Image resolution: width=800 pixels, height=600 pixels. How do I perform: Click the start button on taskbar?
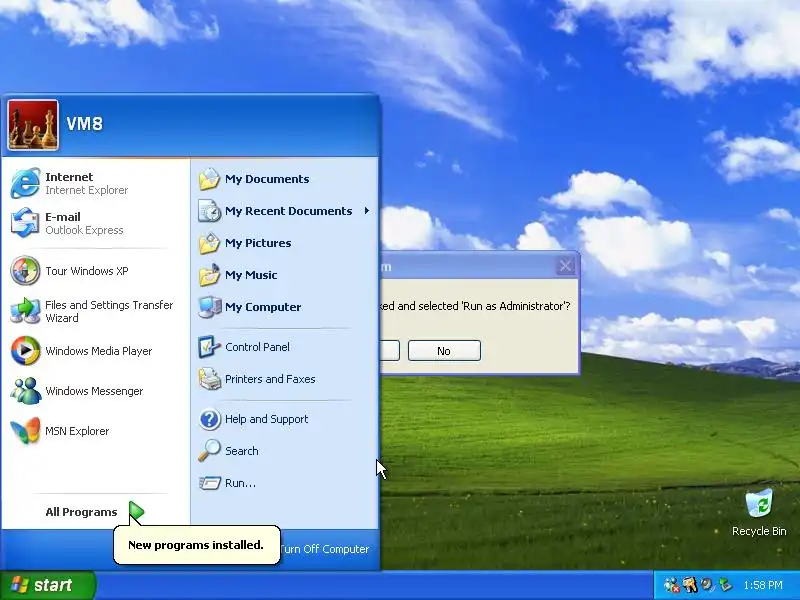coord(47,585)
